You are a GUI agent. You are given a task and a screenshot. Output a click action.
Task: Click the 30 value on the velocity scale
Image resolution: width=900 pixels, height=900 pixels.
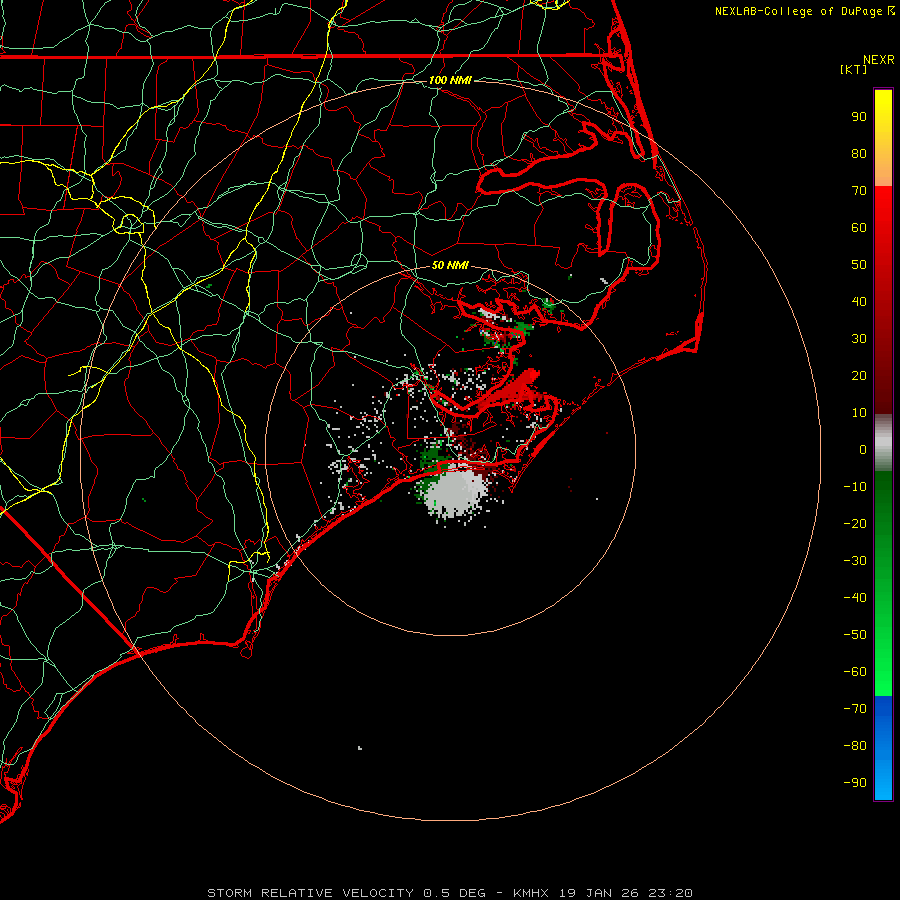[x=859, y=339]
